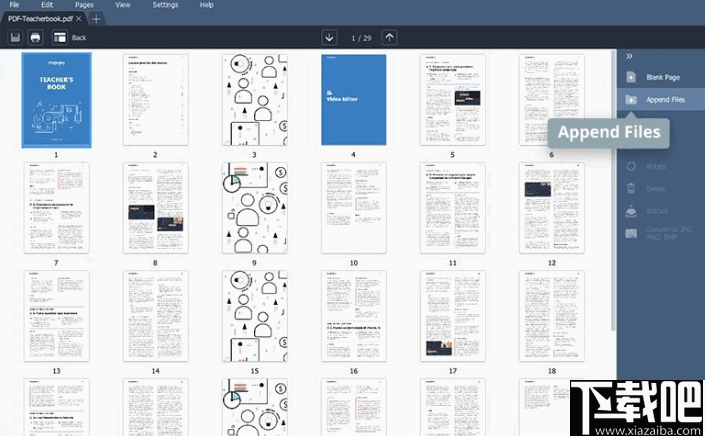705x436 pixels.
Task: Select page 3 thumbnail
Action: coord(254,100)
